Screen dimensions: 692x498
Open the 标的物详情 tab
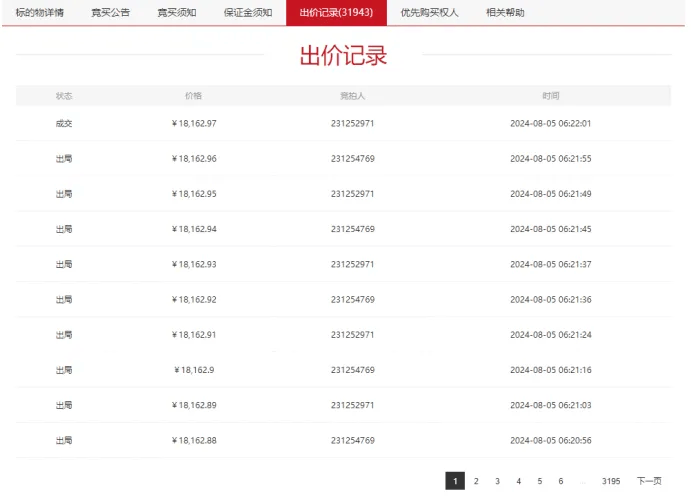(x=39, y=13)
